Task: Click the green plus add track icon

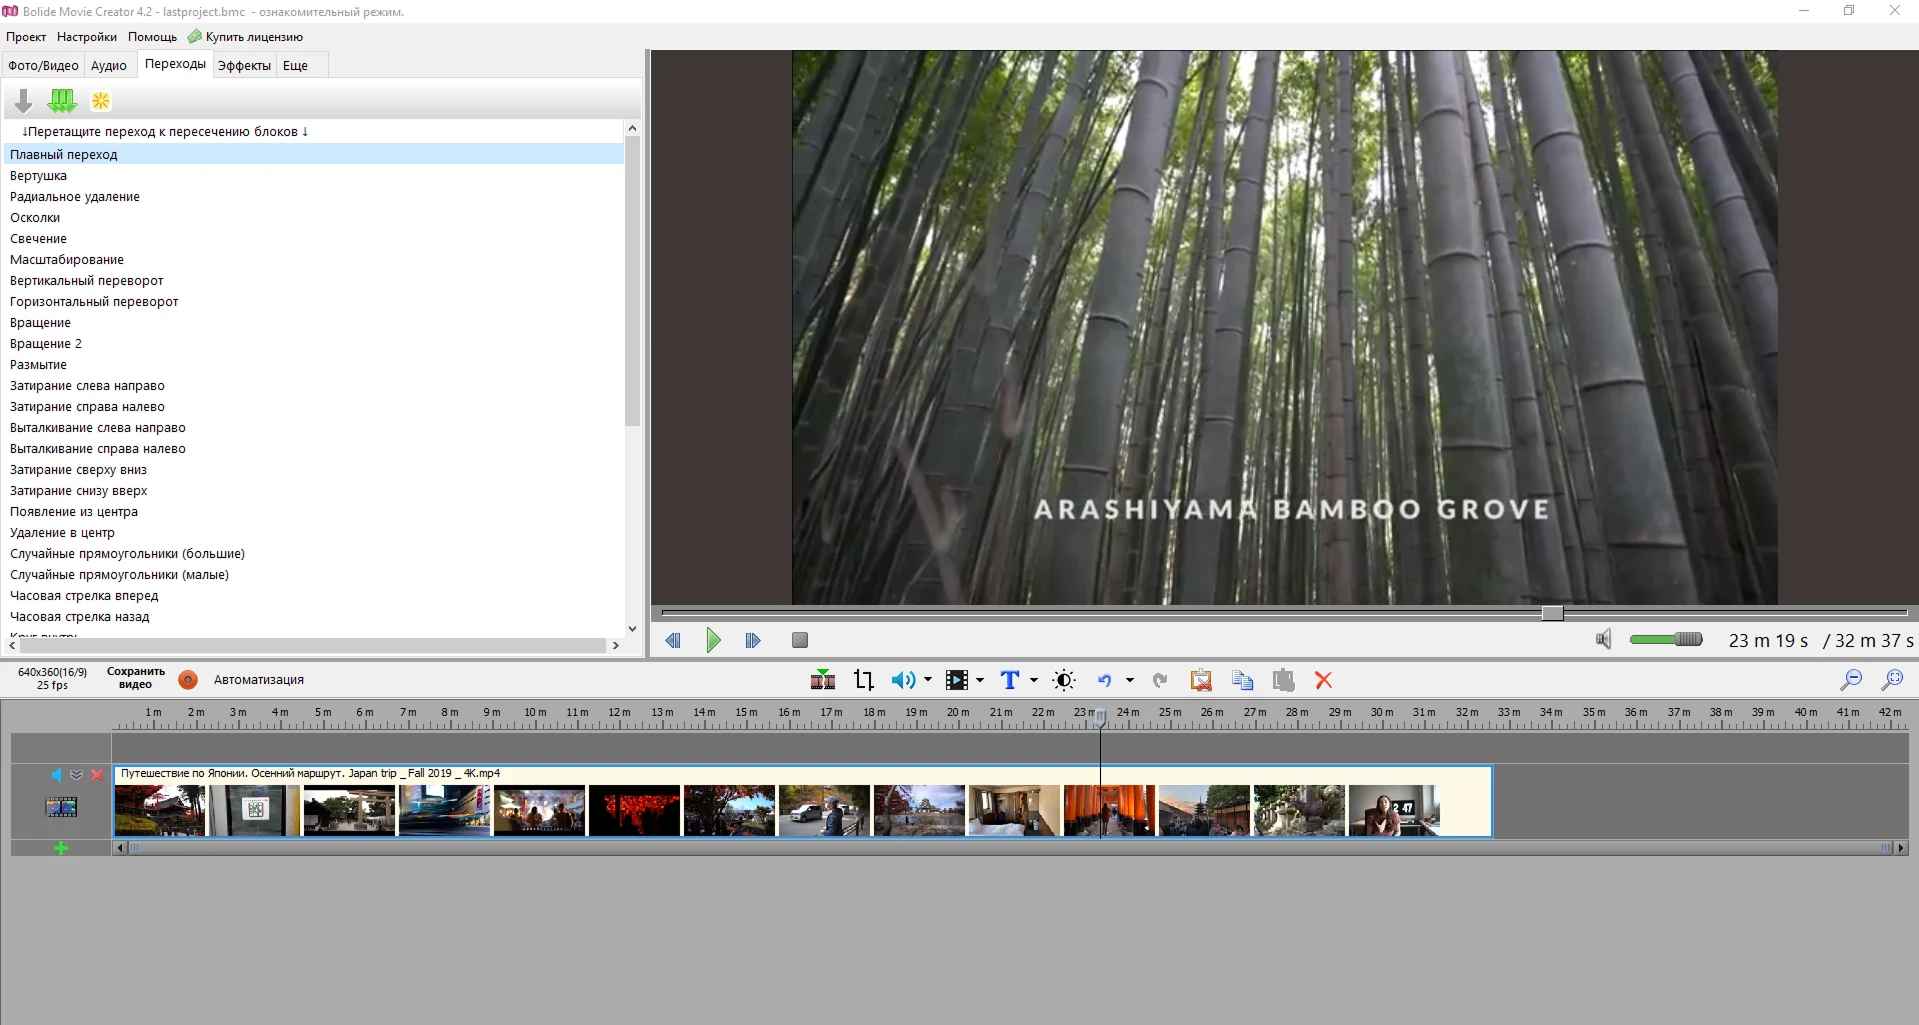Action: click(61, 848)
